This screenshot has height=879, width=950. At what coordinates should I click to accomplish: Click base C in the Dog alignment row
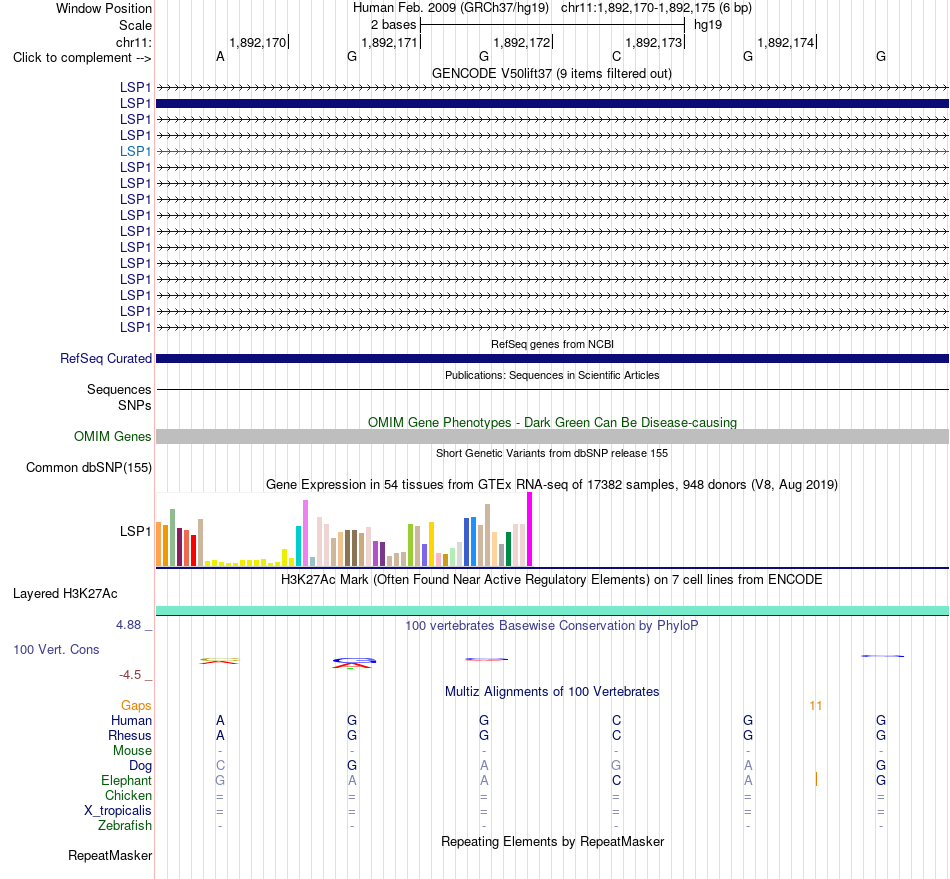tap(221, 765)
